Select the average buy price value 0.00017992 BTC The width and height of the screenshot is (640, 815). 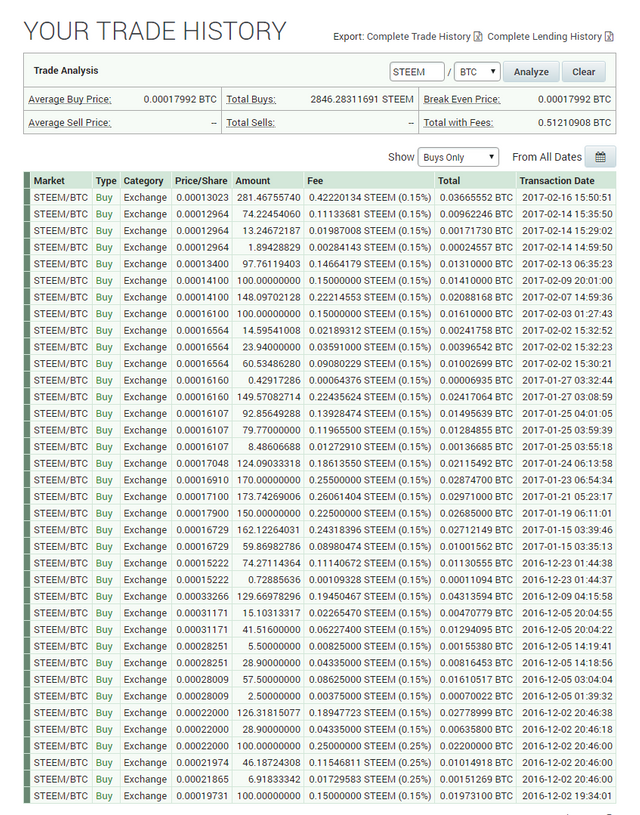tap(180, 99)
